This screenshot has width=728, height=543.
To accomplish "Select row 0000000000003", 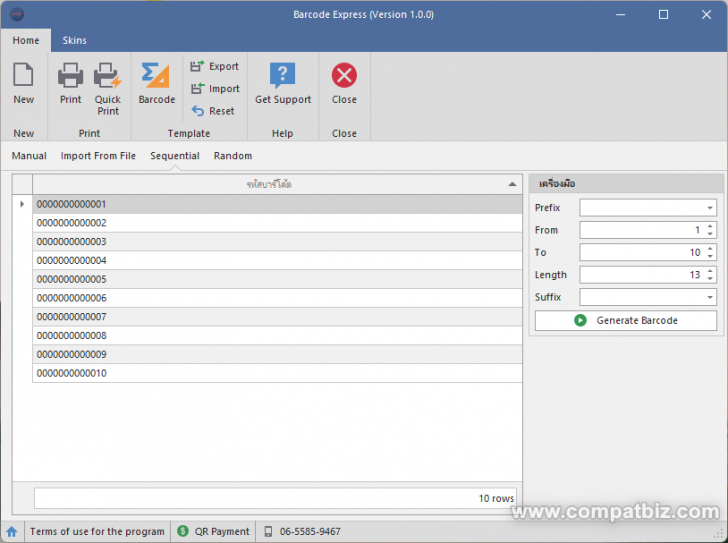I will coord(277,242).
